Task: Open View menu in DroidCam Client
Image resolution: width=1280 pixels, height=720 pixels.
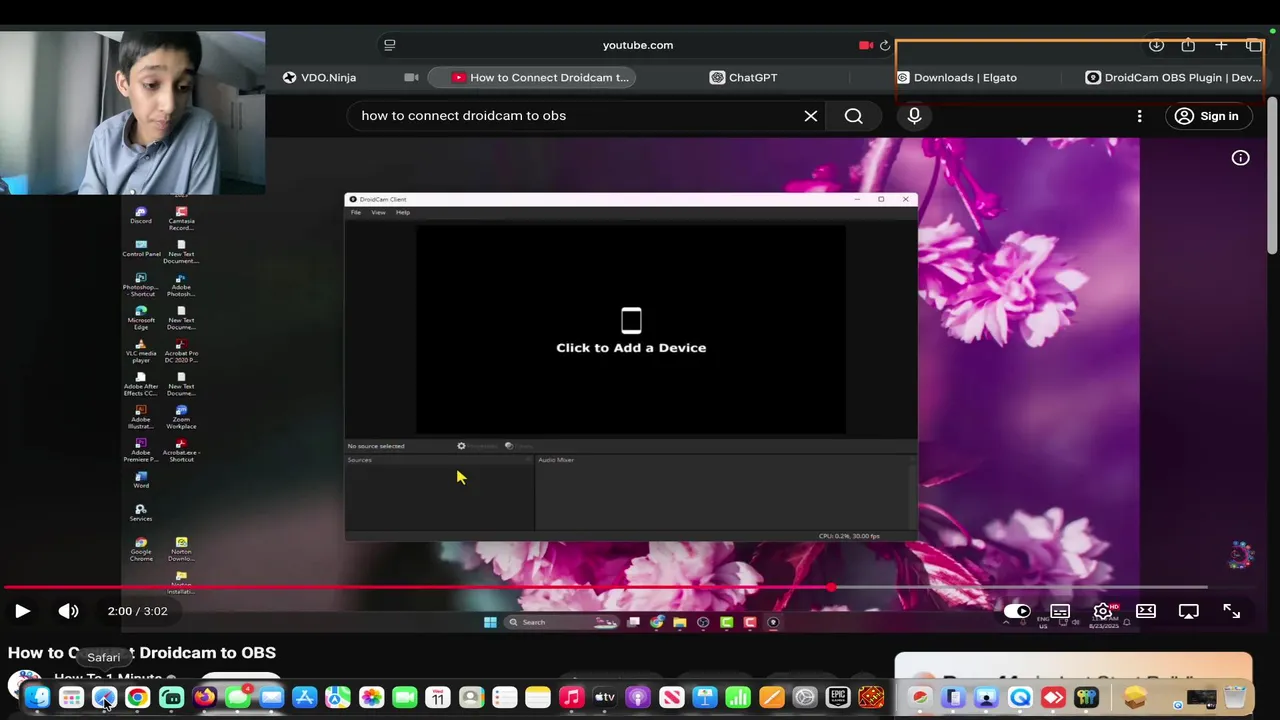Action: [378, 212]
